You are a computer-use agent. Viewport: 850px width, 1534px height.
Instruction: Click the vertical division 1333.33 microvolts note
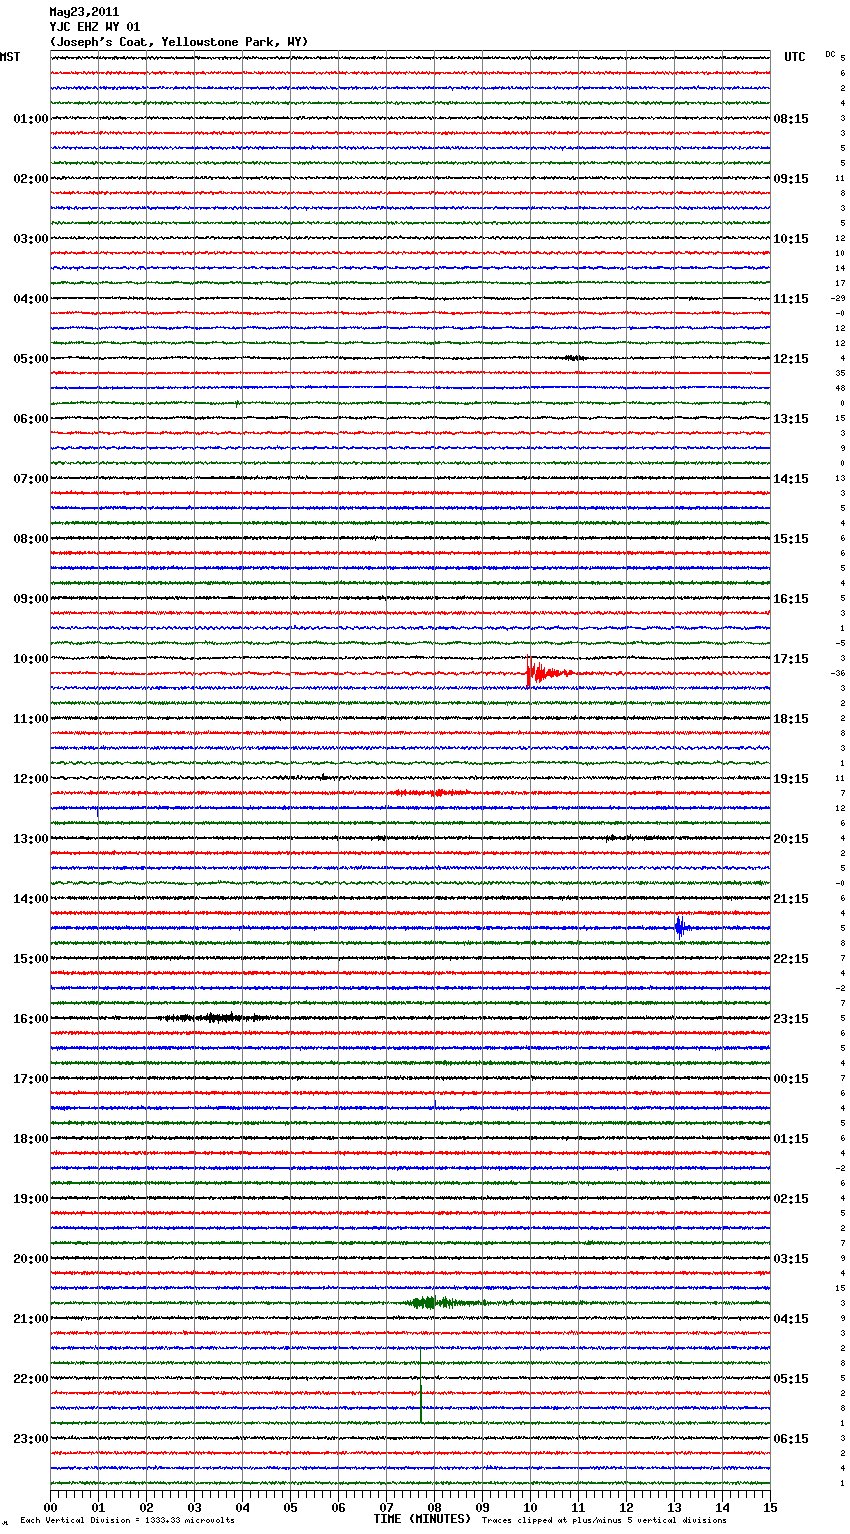[x=128, y=1520]
